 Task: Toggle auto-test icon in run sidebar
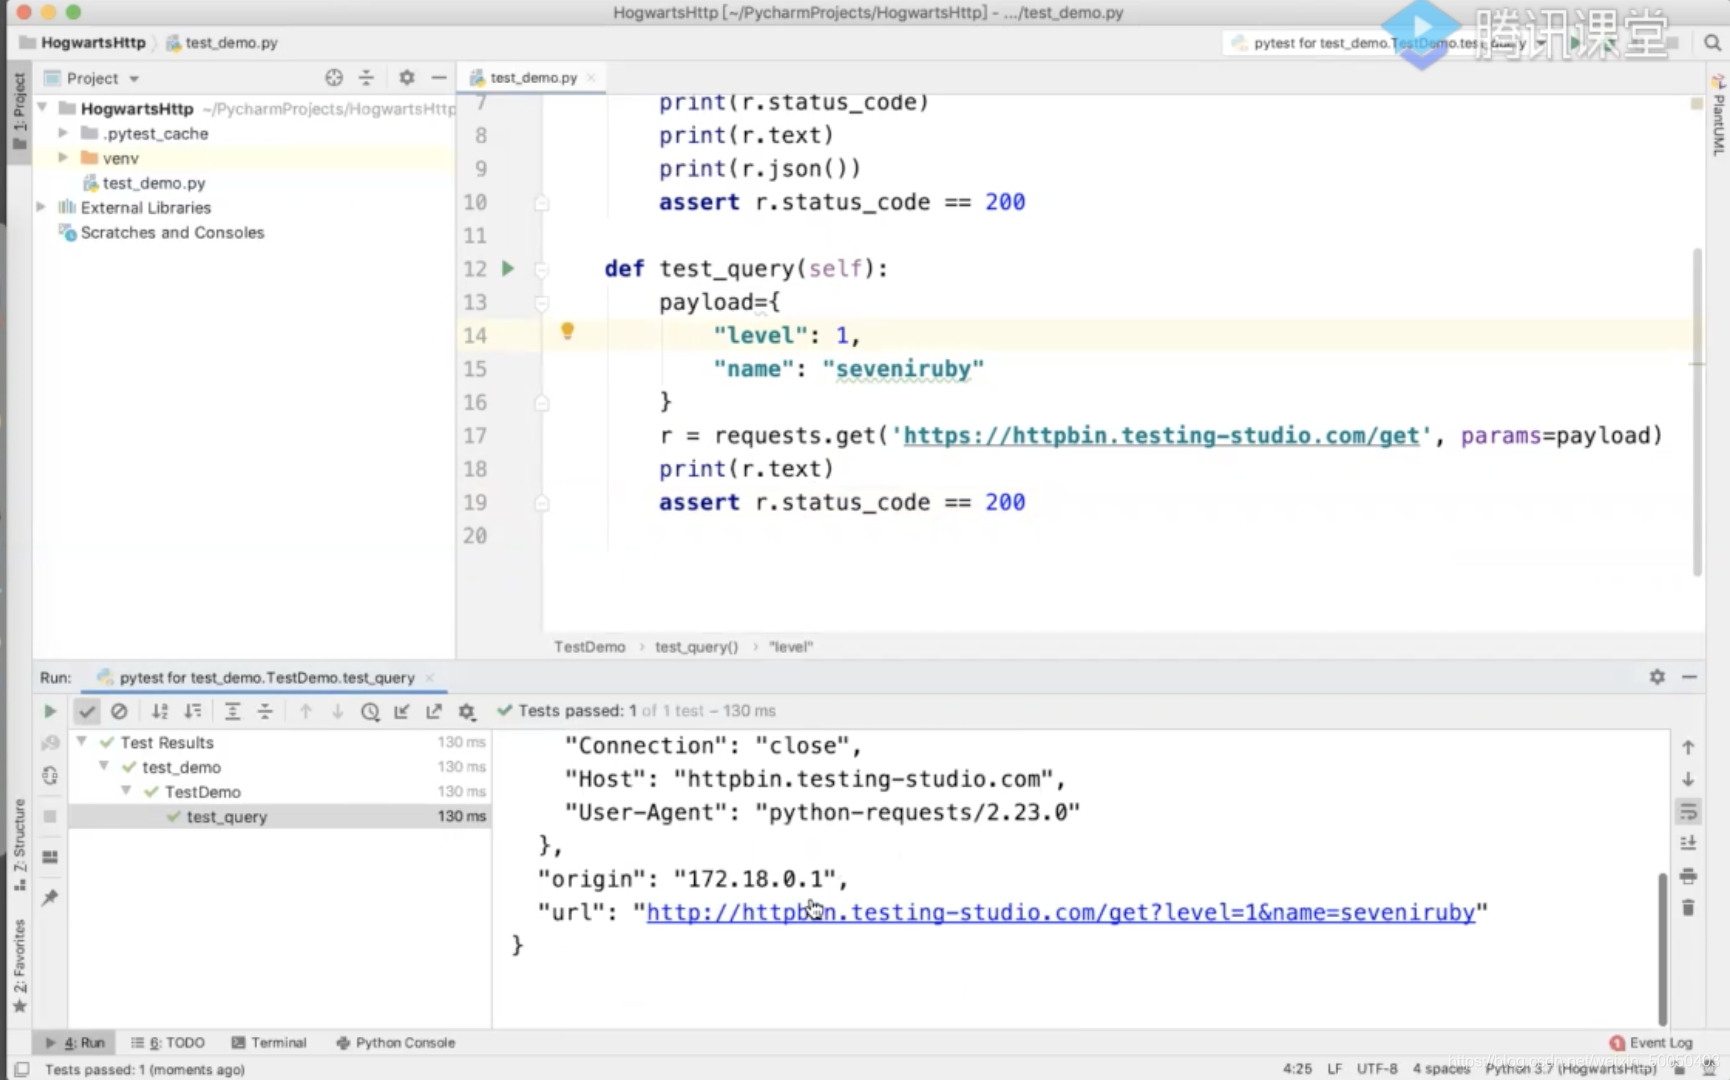tap(50, 776)
